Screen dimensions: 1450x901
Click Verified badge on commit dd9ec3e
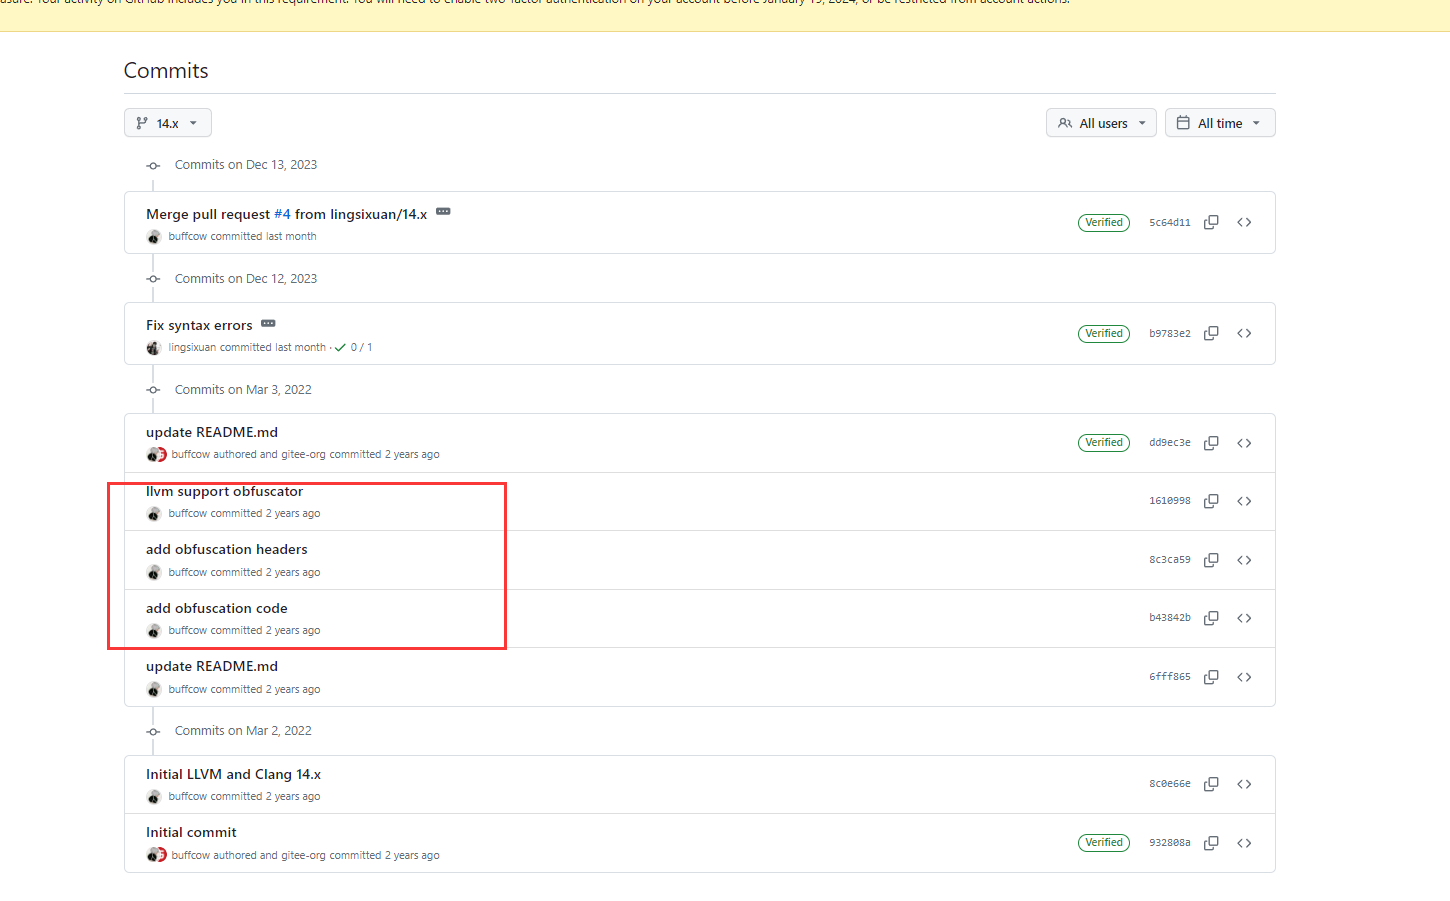[x=1104, y=442]
